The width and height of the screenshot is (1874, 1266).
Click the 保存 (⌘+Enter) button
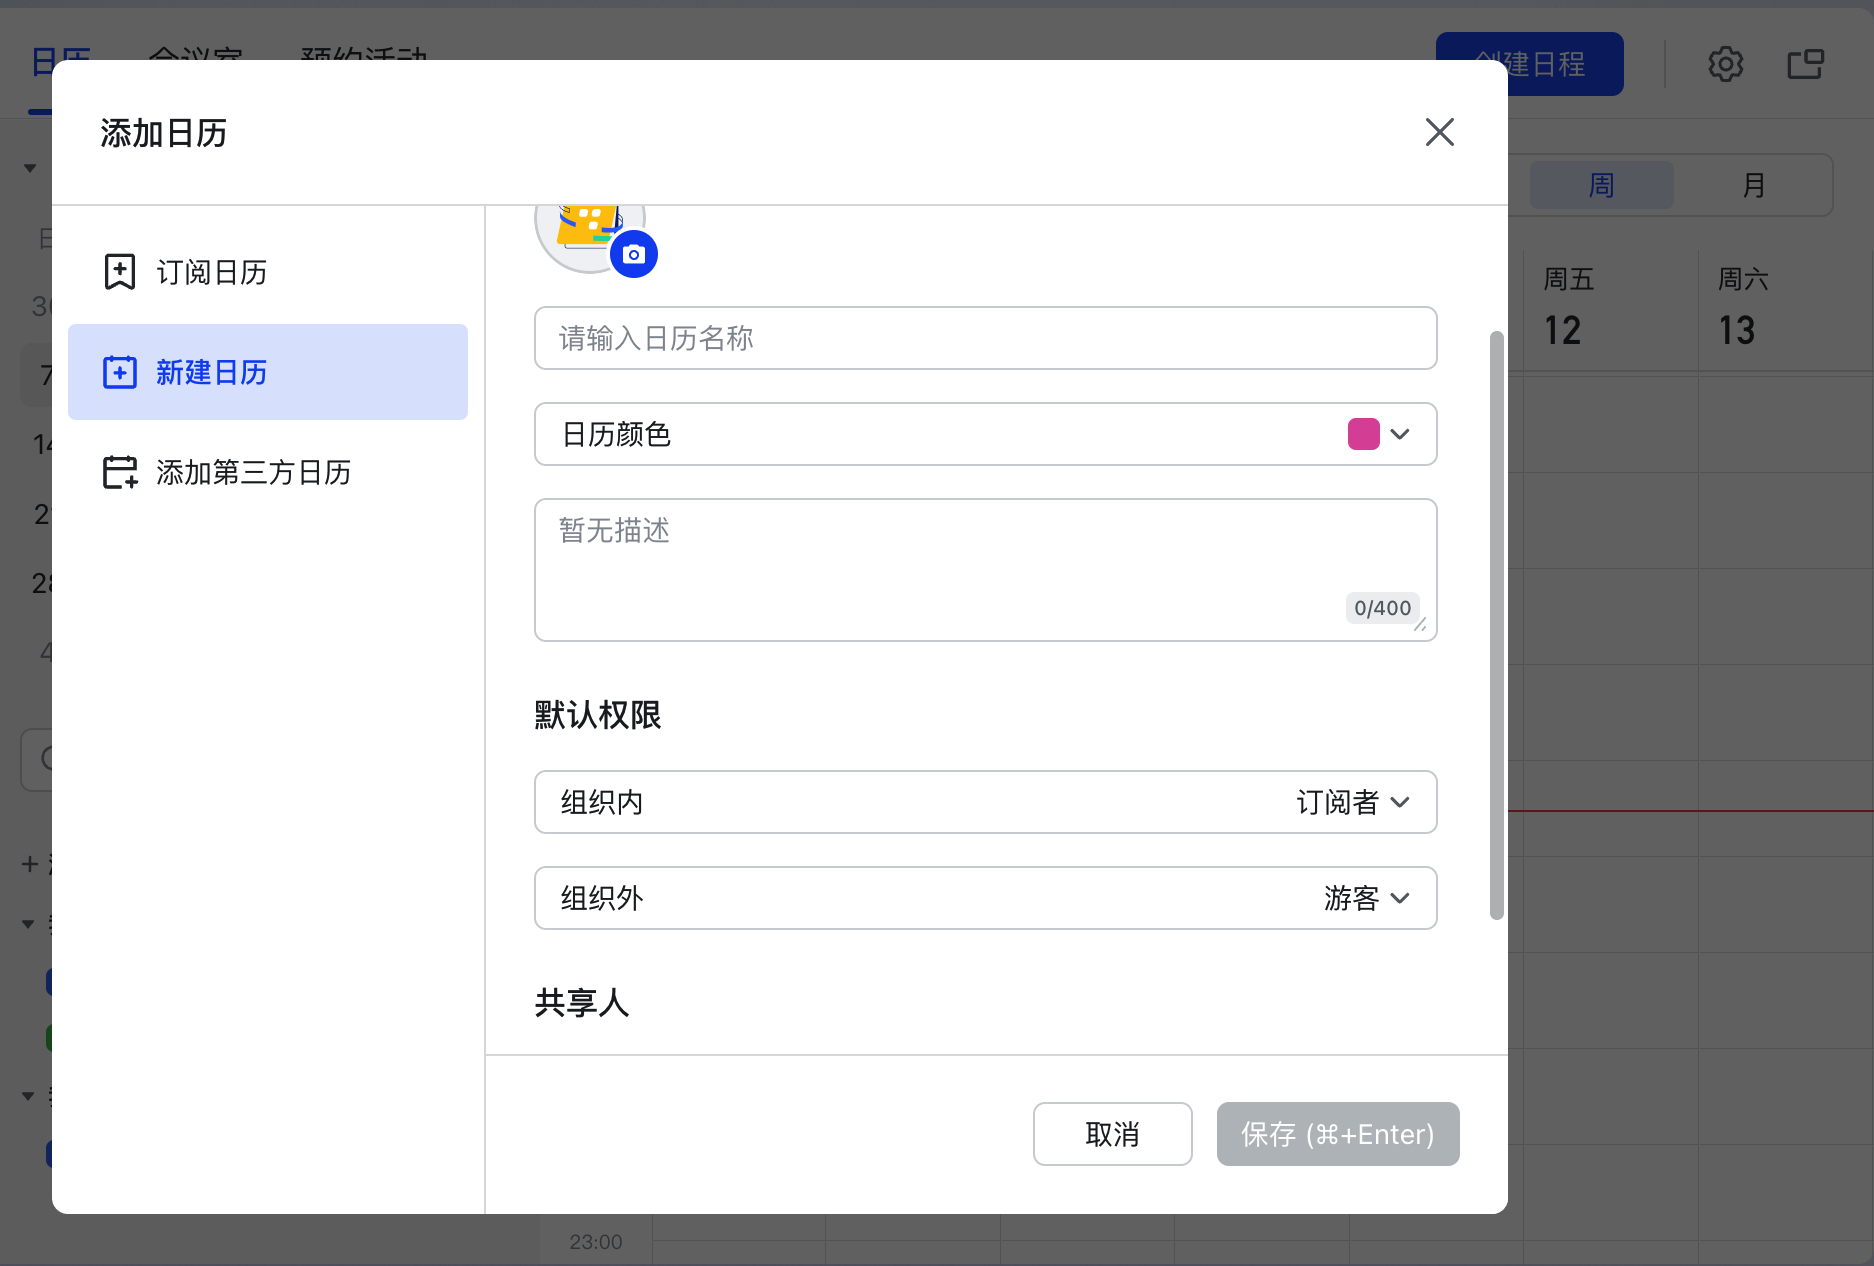(x=1338, y=1134)
